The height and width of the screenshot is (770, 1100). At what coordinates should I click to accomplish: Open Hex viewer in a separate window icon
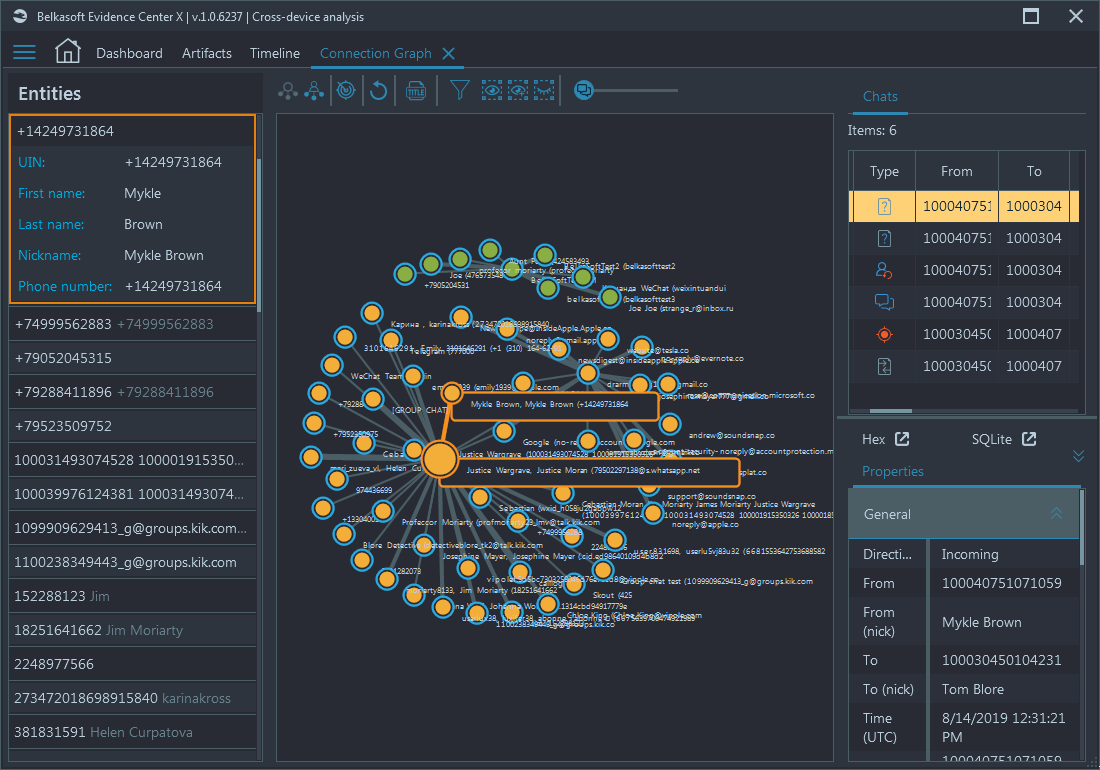[x=902, y=439]
